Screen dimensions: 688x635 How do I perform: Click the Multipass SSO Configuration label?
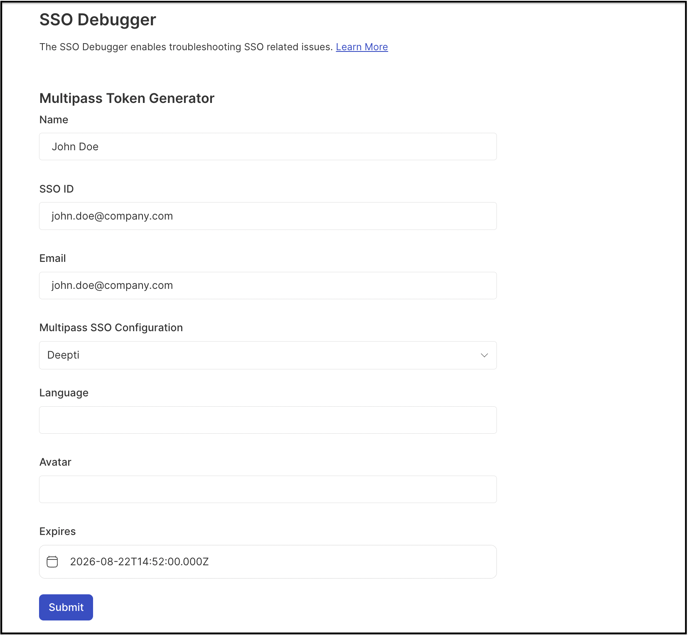pyautogui.click(x=111, y=328)
